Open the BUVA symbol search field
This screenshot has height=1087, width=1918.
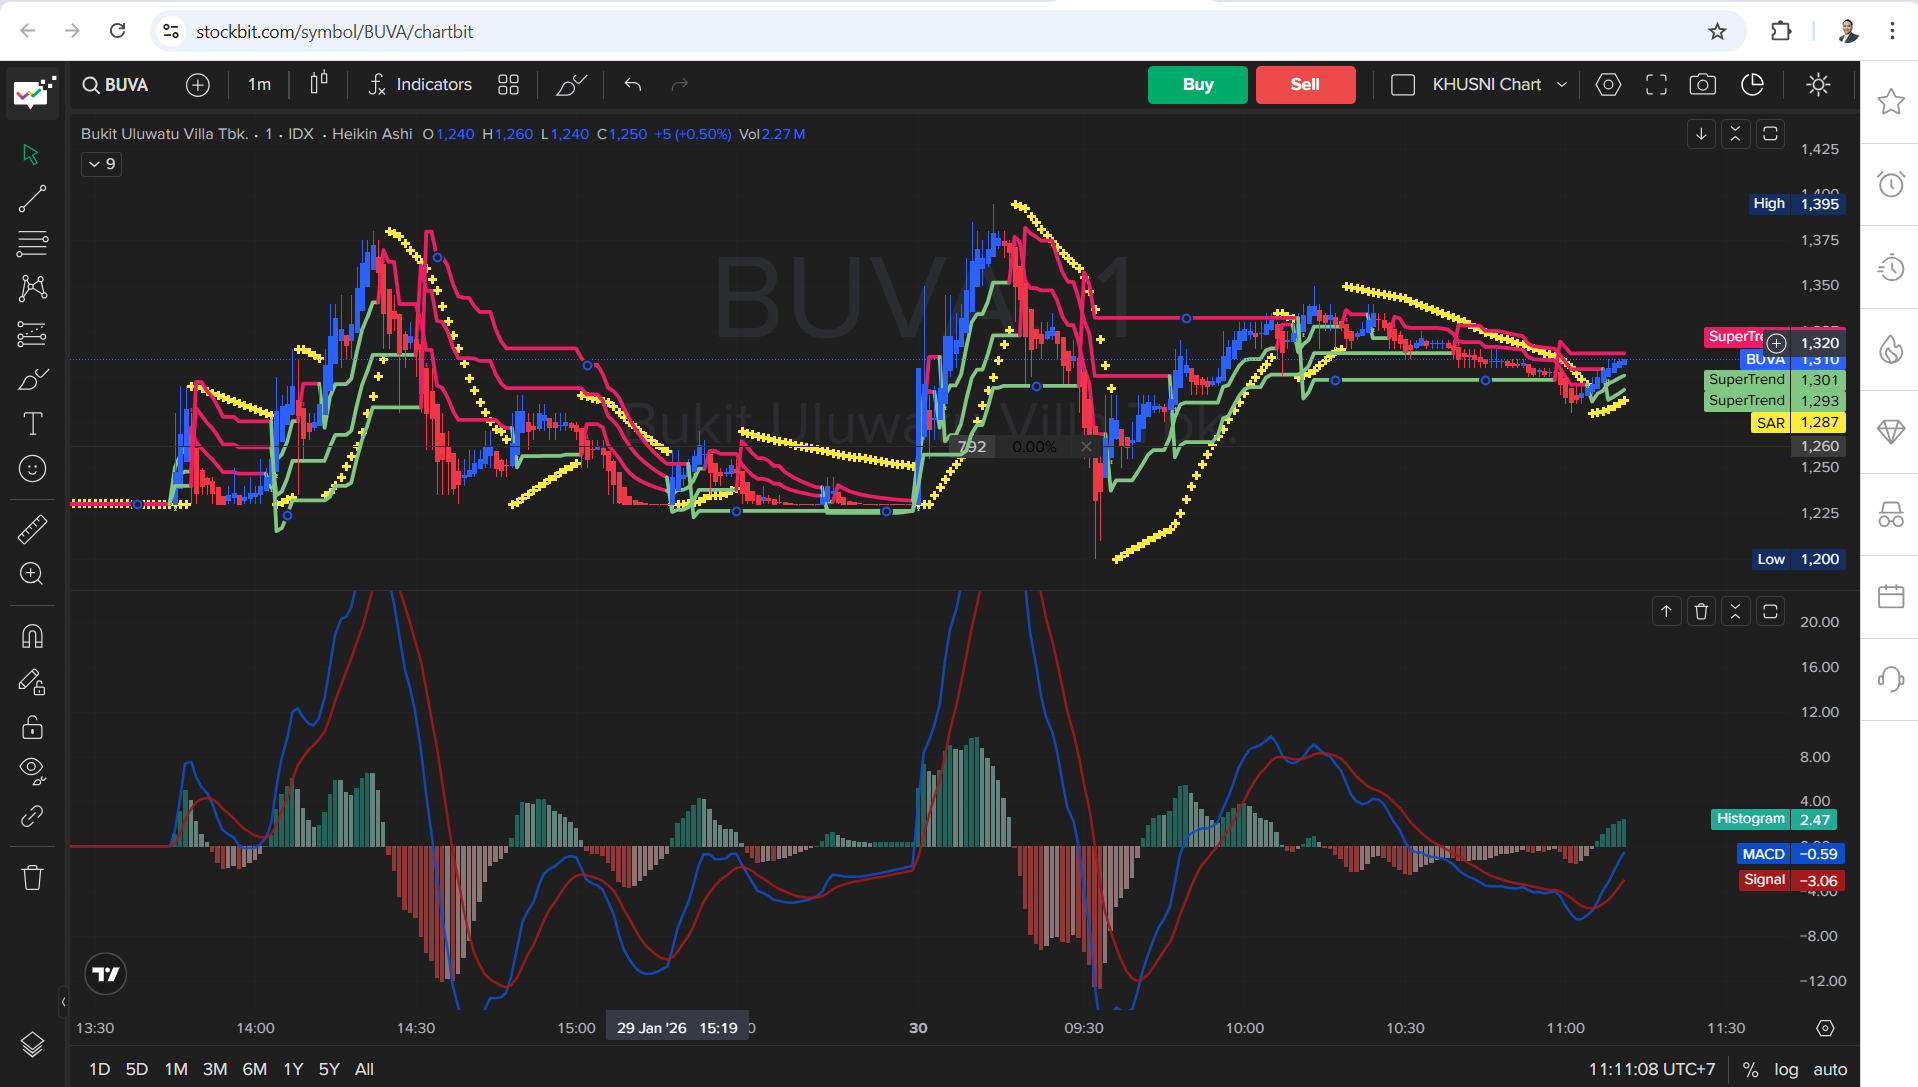[116, 85]
